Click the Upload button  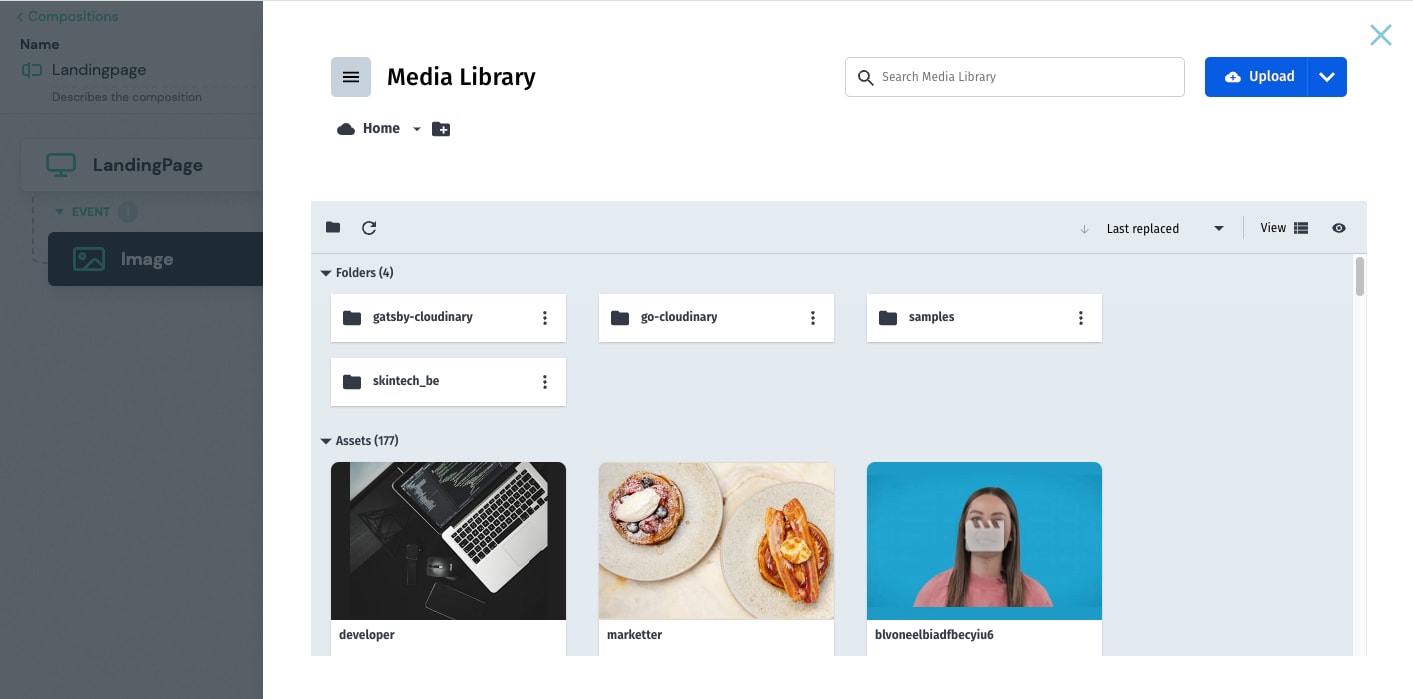(1257, 77)
